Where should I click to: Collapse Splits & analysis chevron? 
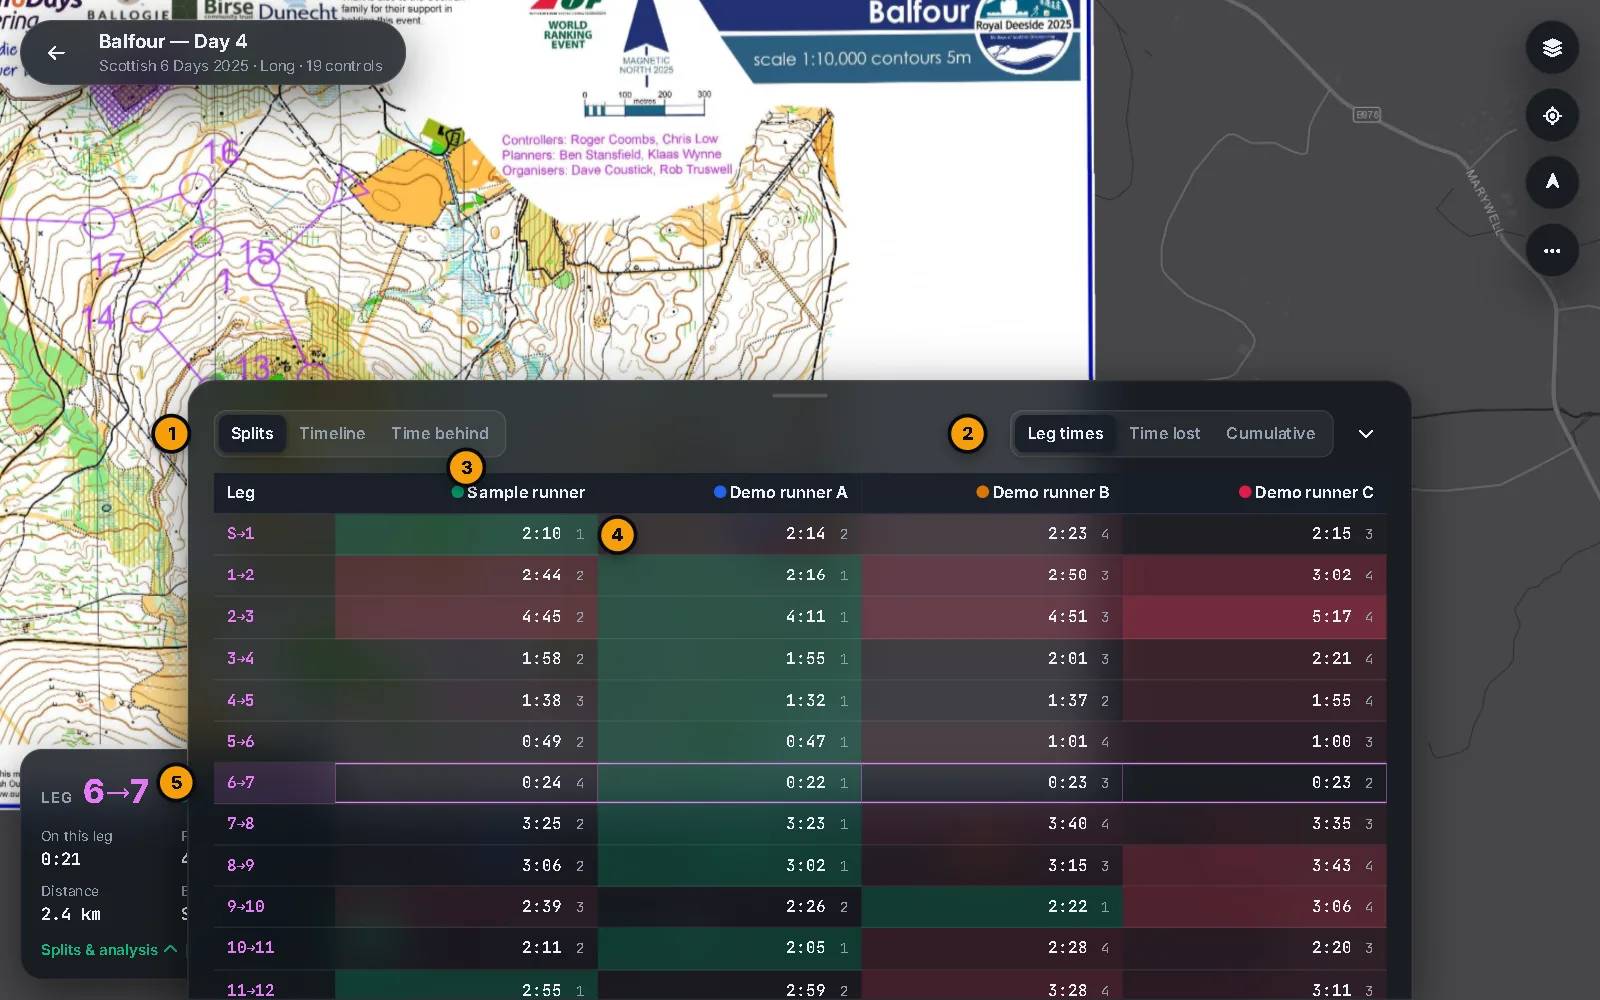(171, 949)
